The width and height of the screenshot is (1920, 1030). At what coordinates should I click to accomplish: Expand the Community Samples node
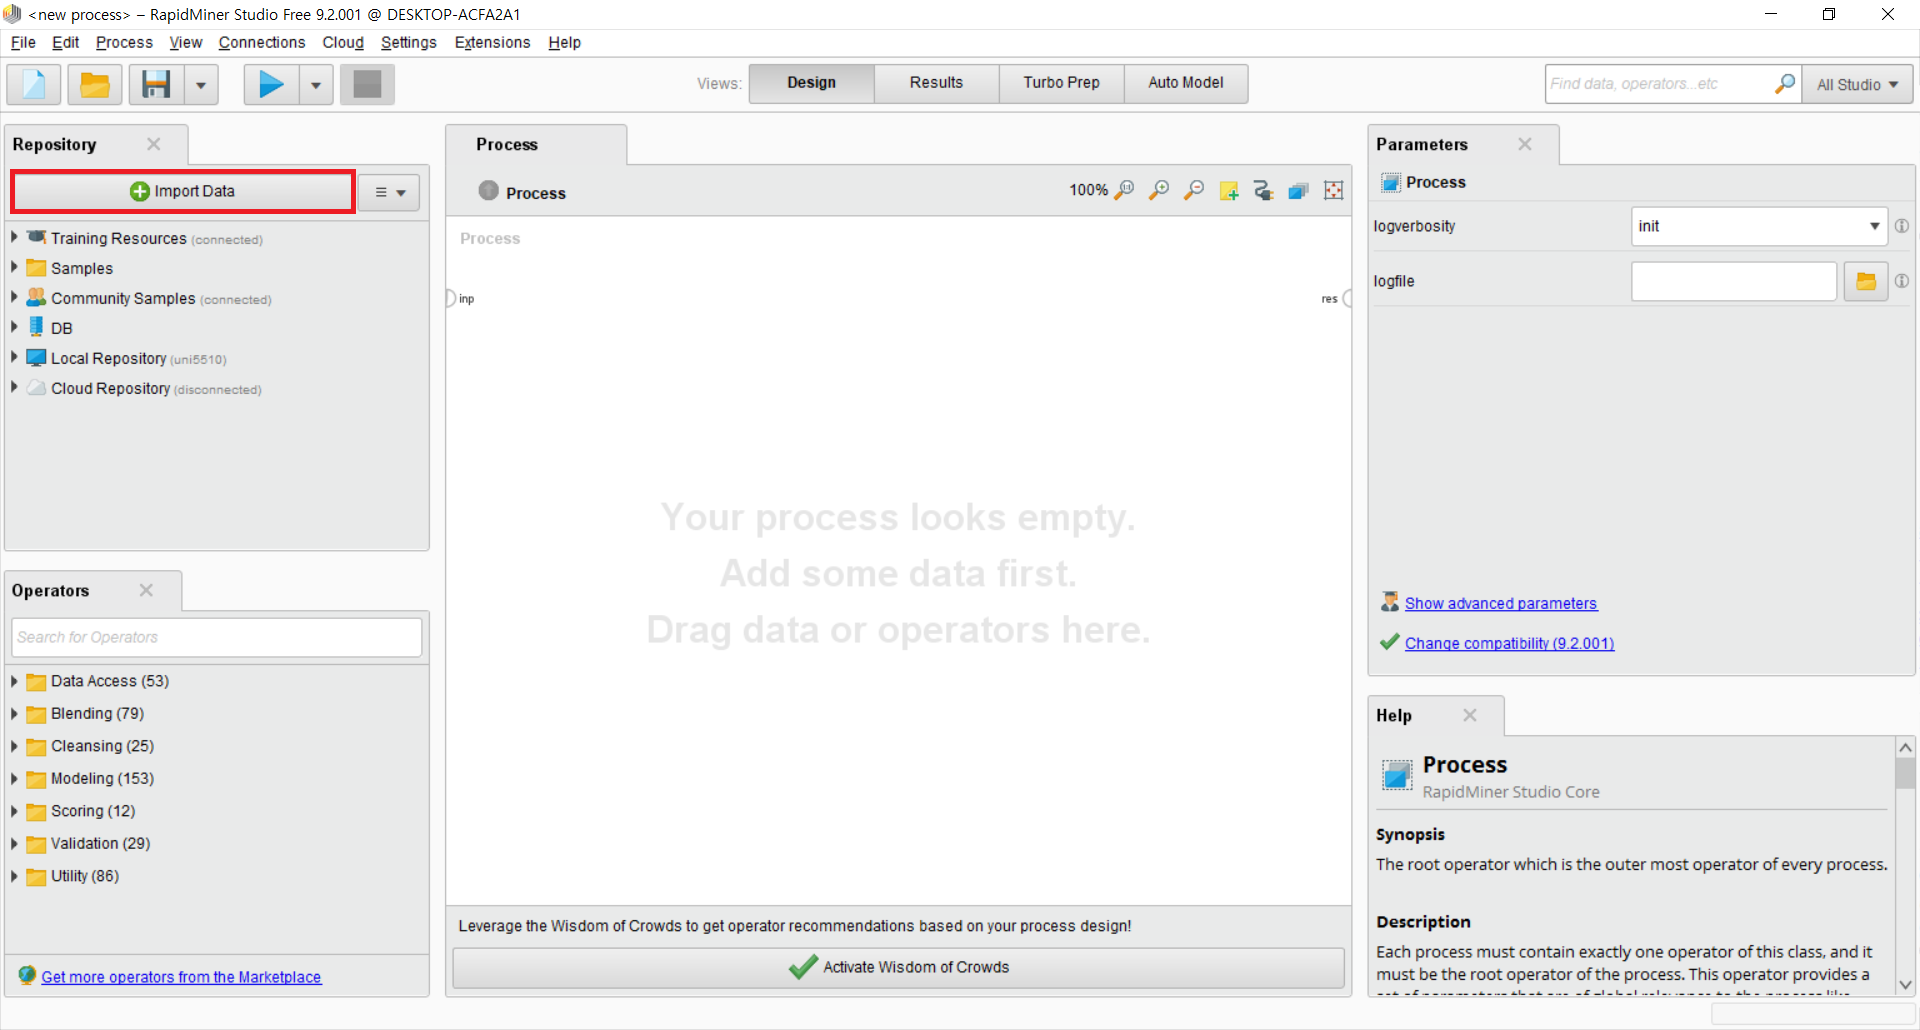point(14,298)
